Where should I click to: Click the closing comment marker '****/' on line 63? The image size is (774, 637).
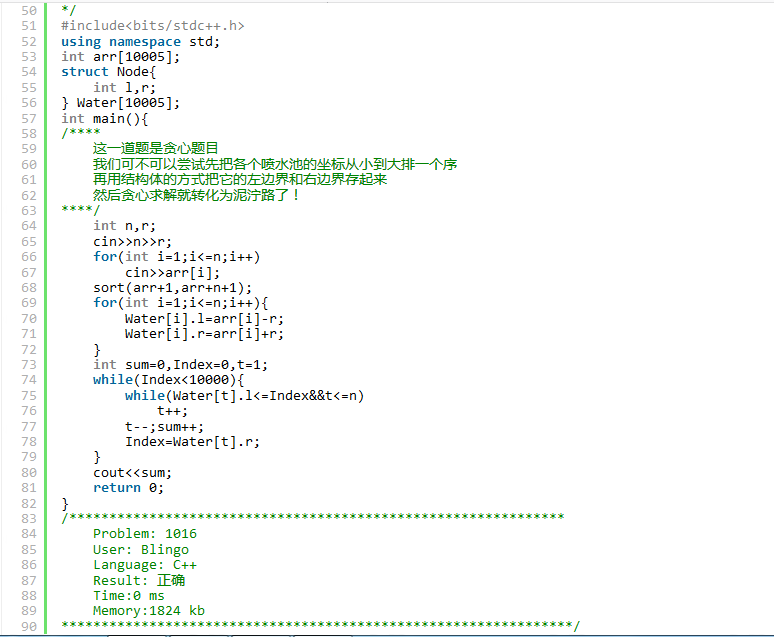(x=81, y=210)
